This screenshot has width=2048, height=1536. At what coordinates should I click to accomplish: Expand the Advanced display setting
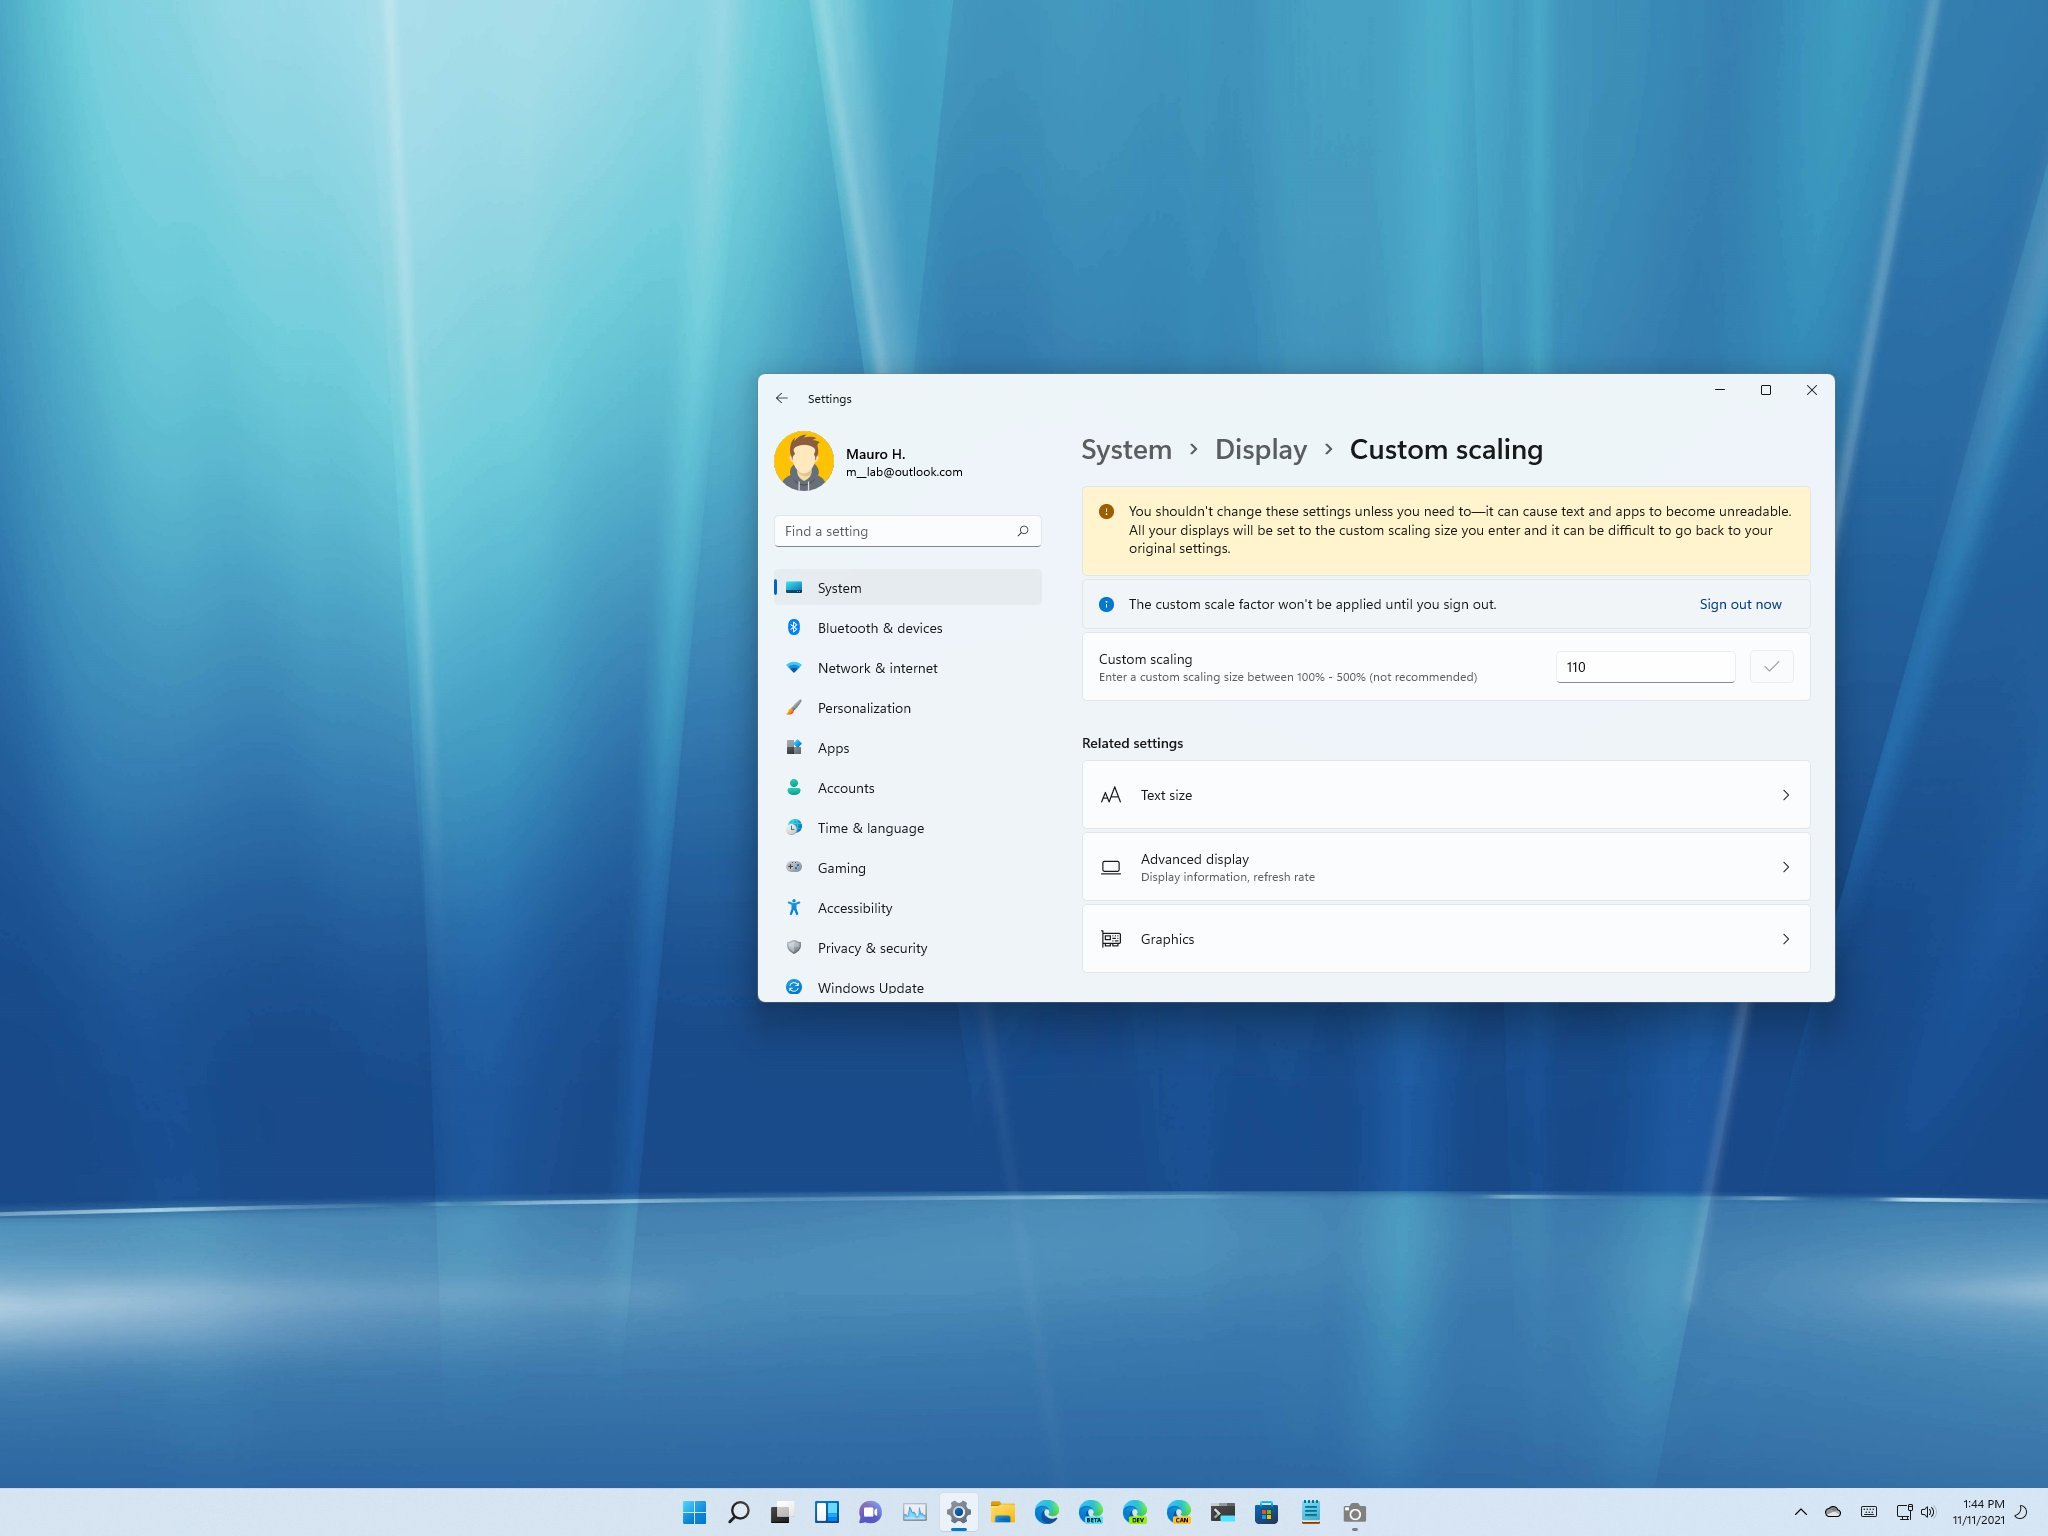point(1787,866)
